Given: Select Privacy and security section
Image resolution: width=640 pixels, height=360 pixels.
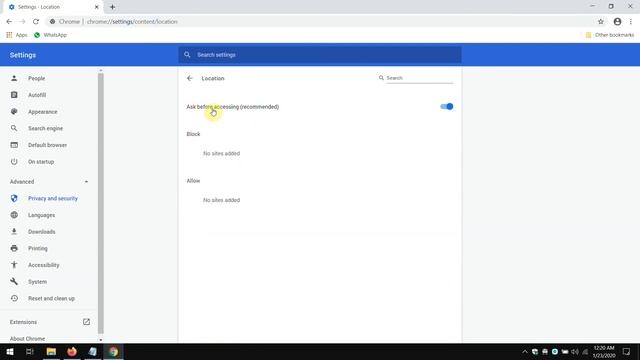Looking at the screenshot, I should tap(53, 198).
